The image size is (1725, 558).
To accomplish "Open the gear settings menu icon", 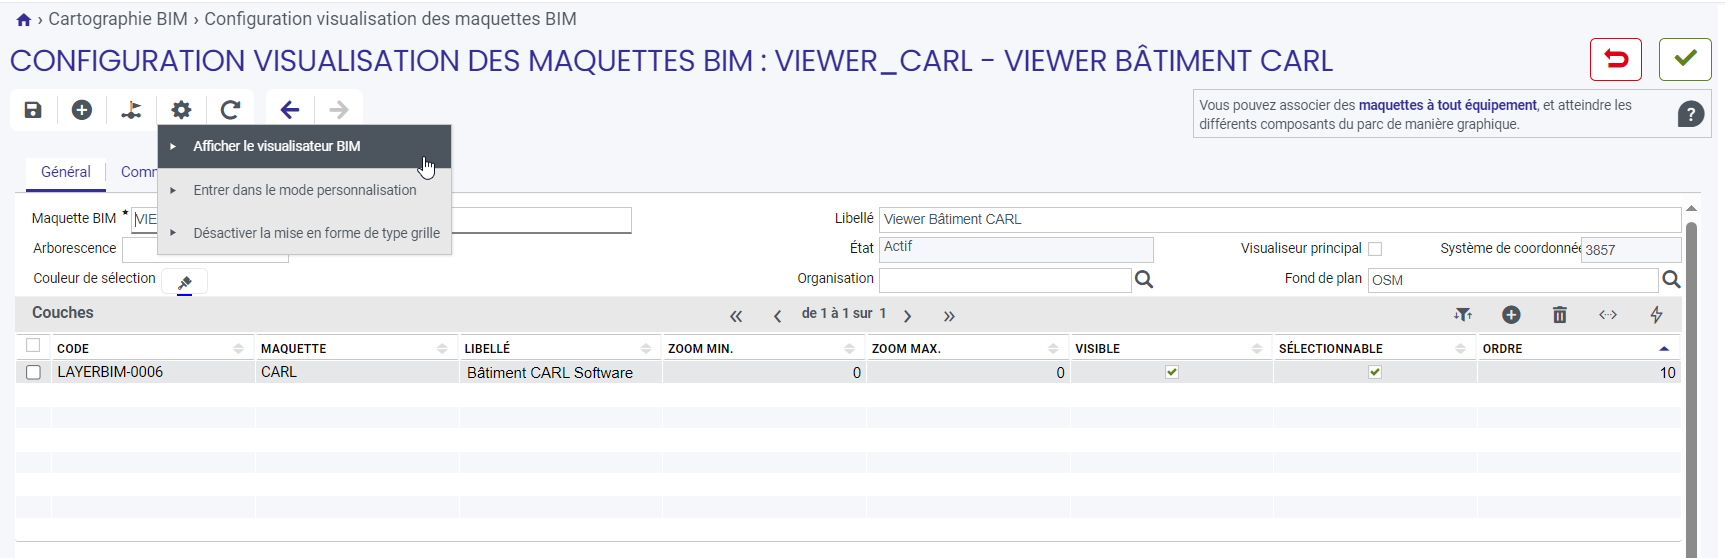I will pyautogui.click(x=181, y=110).
